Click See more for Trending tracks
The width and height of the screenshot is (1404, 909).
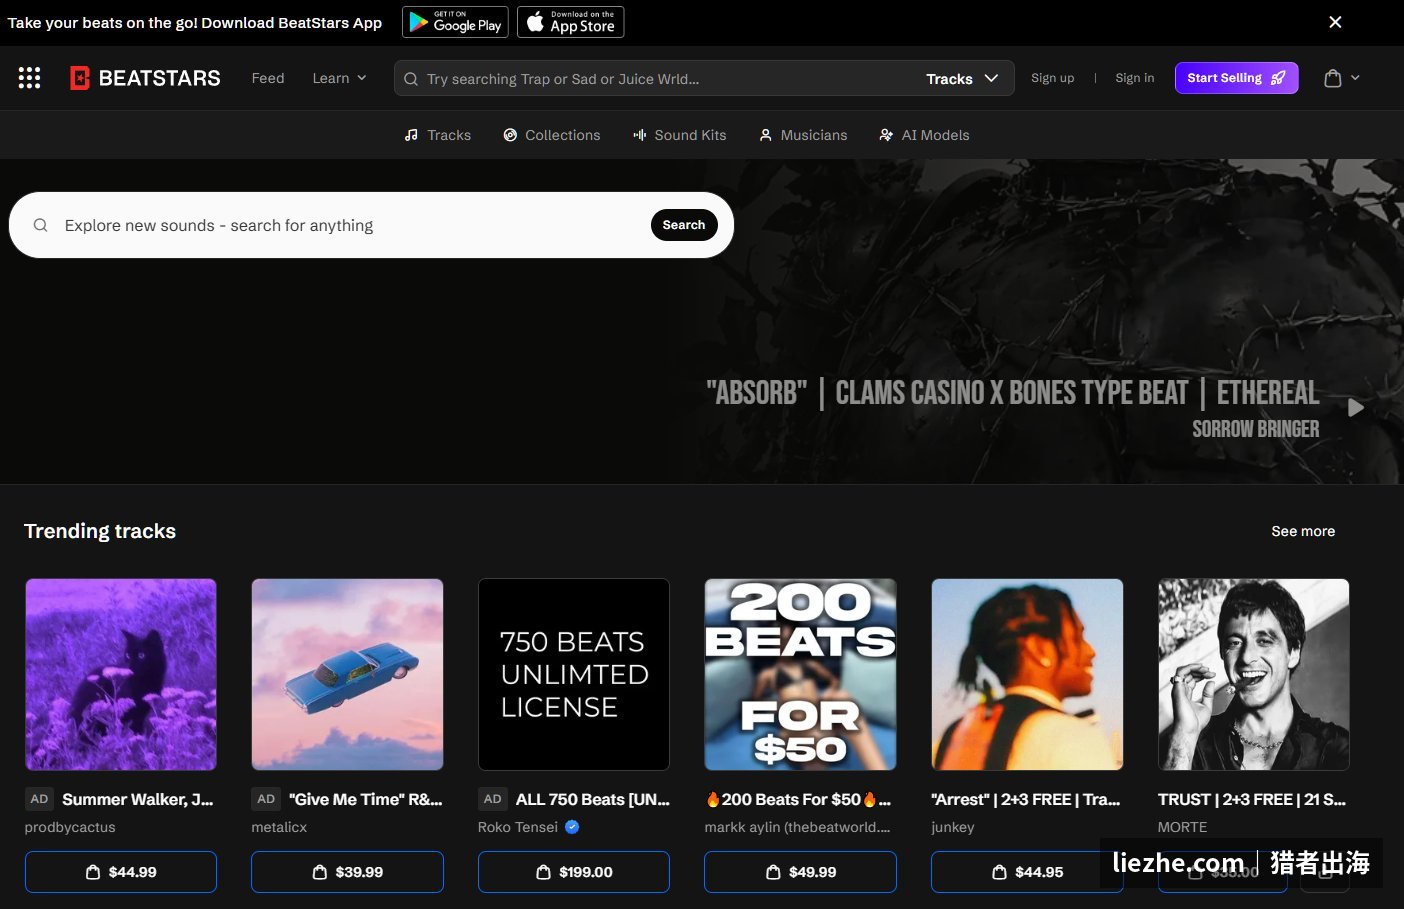1303,531
